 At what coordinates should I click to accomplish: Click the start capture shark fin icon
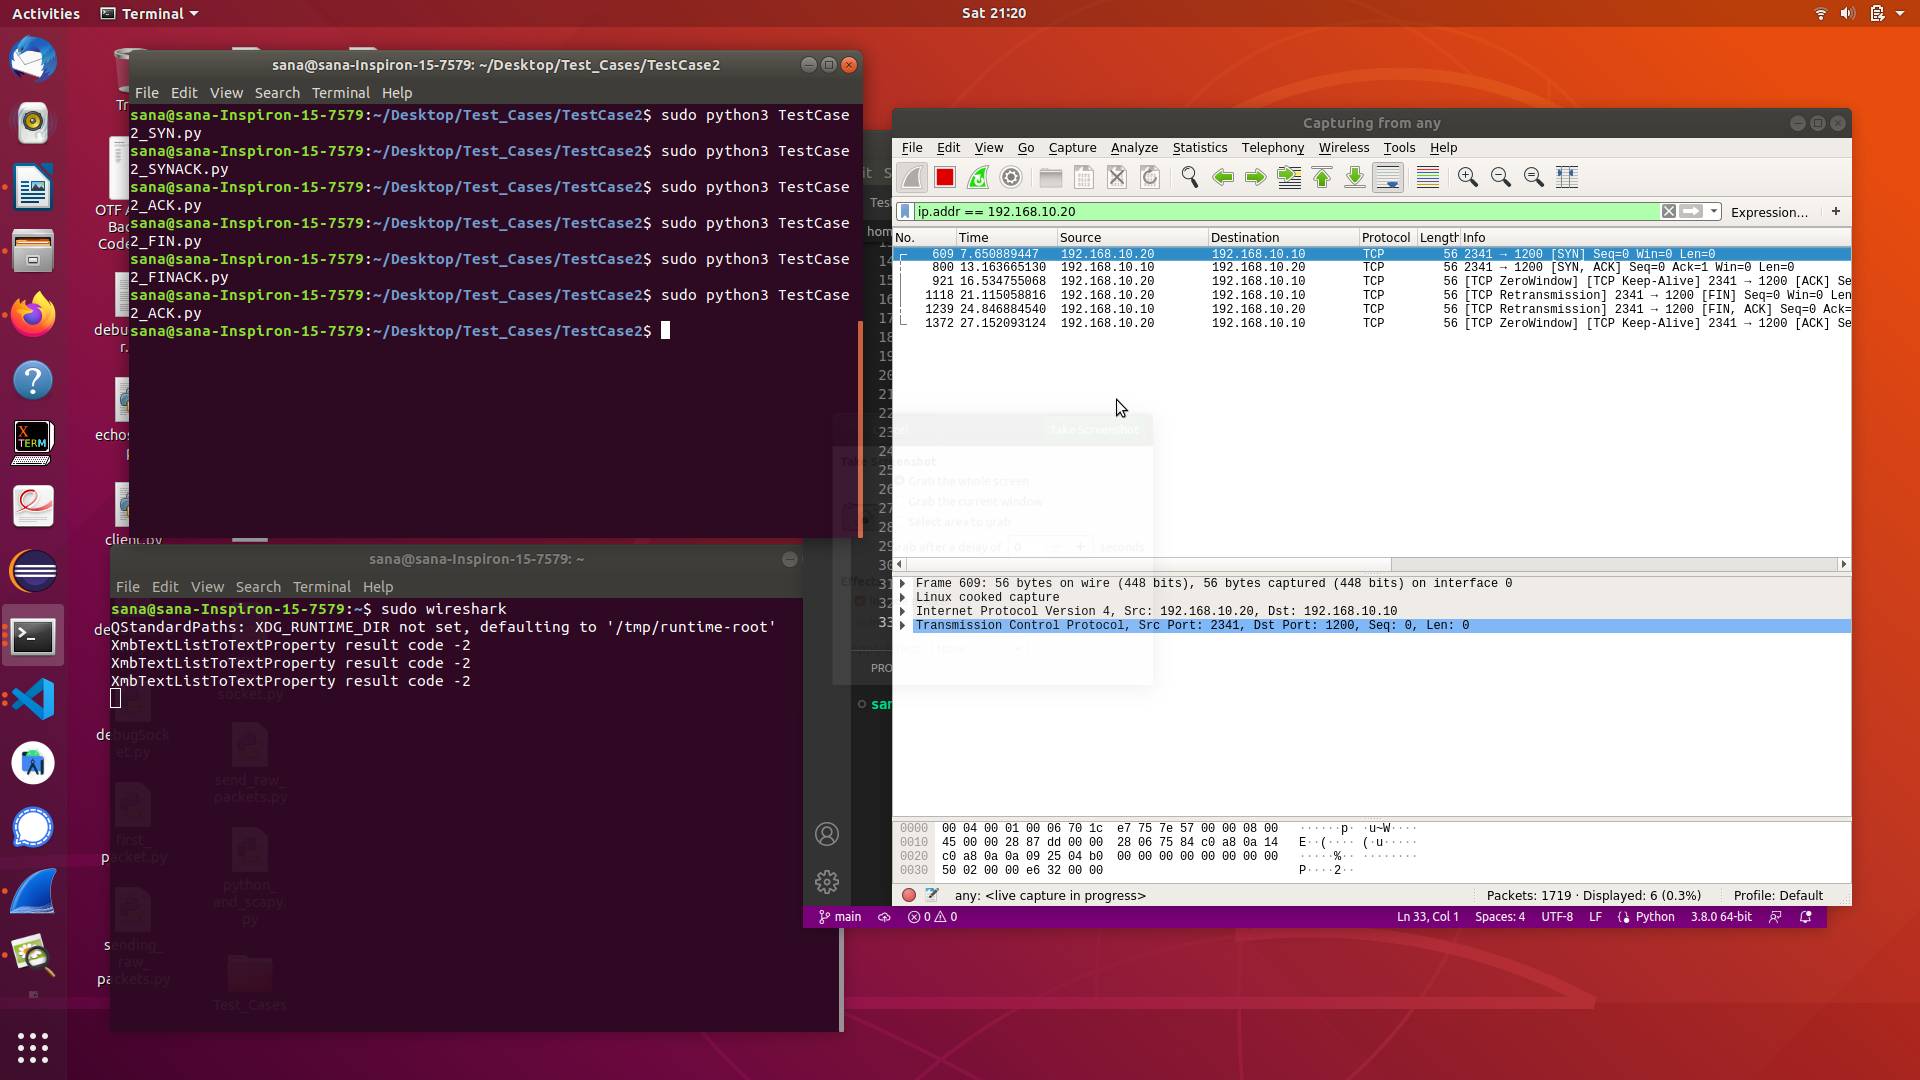[x=911, y=177]
